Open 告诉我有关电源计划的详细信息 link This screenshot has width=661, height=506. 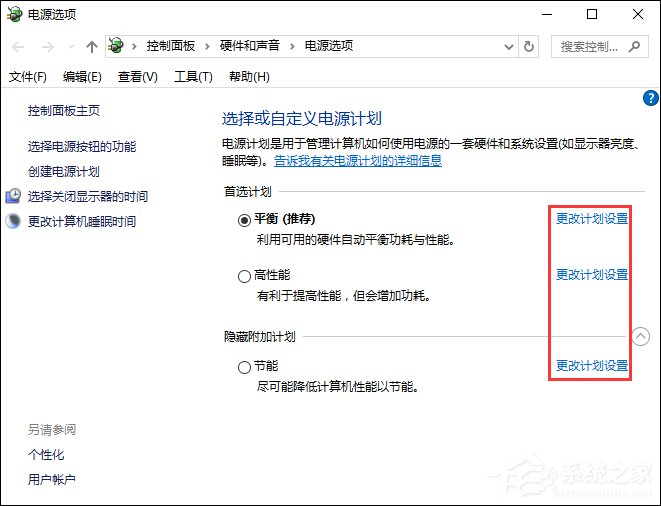[x=358, y=161]
